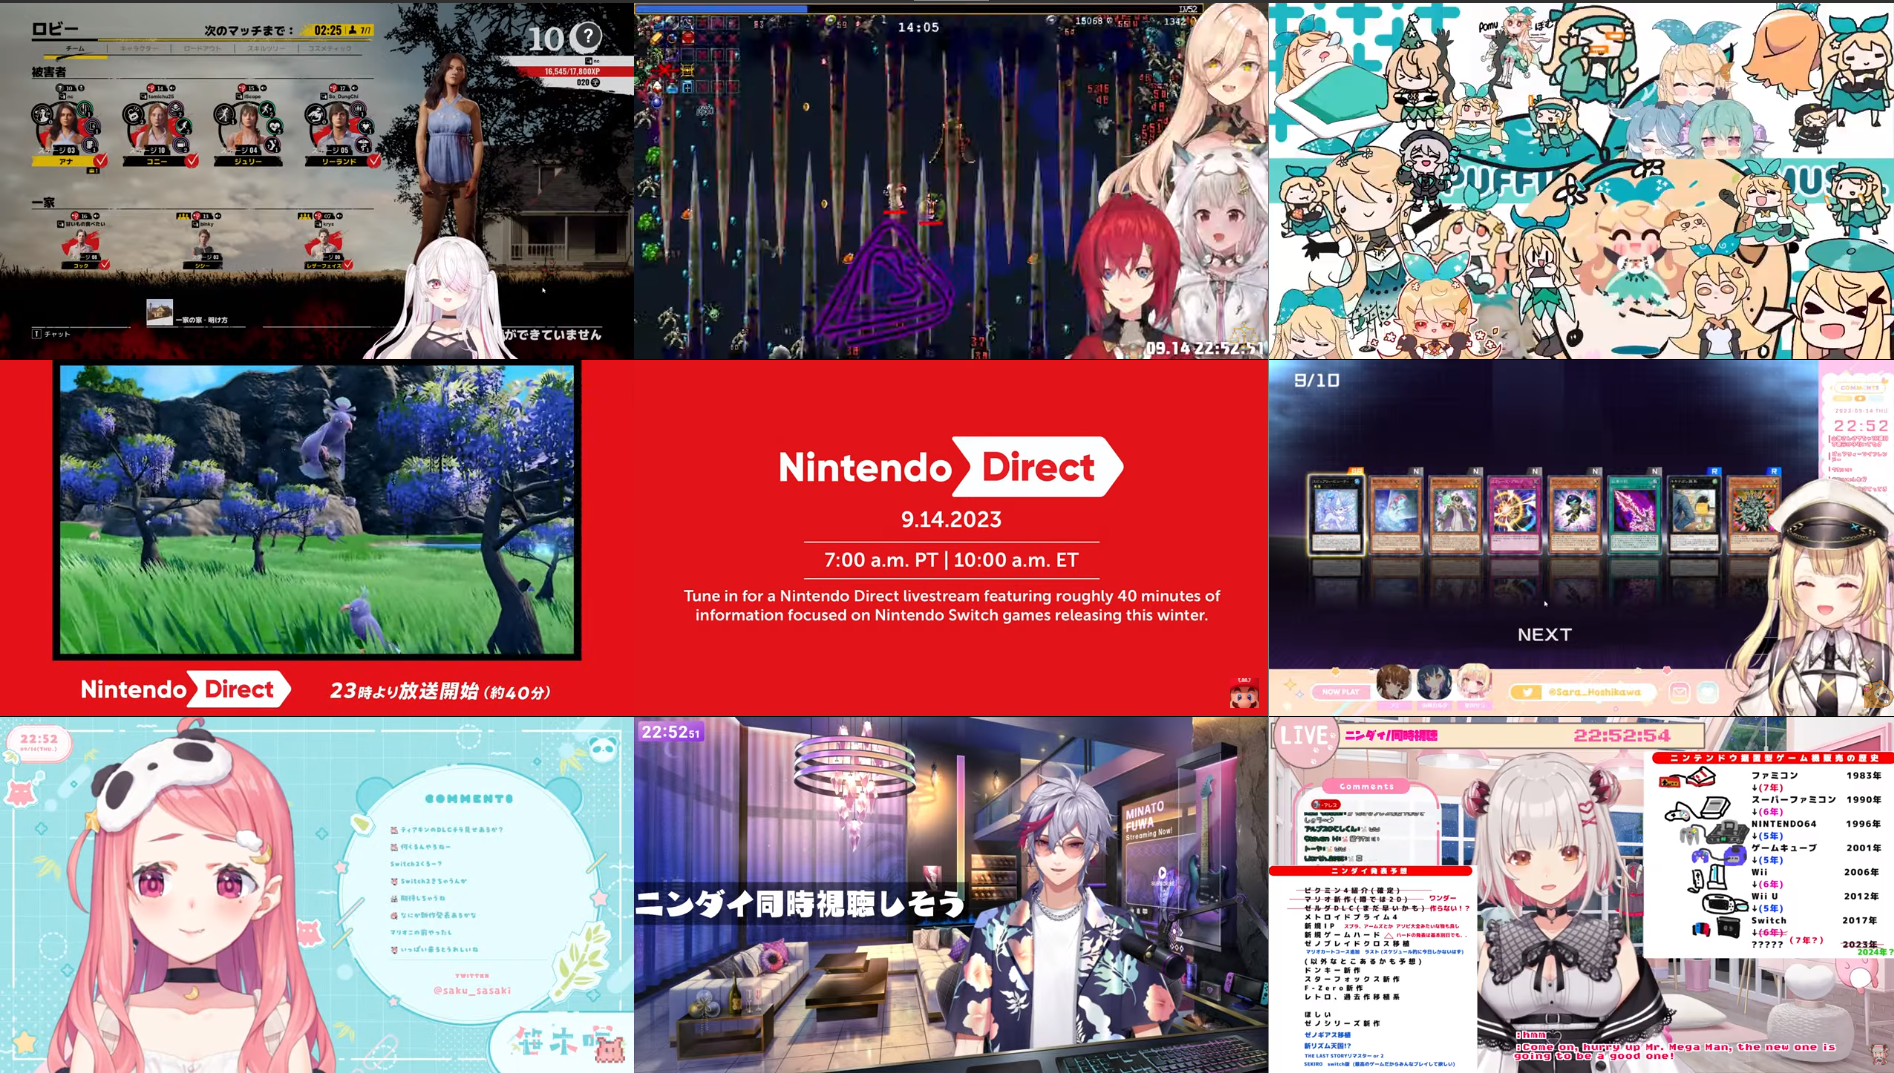Click the pink mail envelope icon

[1679, 692]
